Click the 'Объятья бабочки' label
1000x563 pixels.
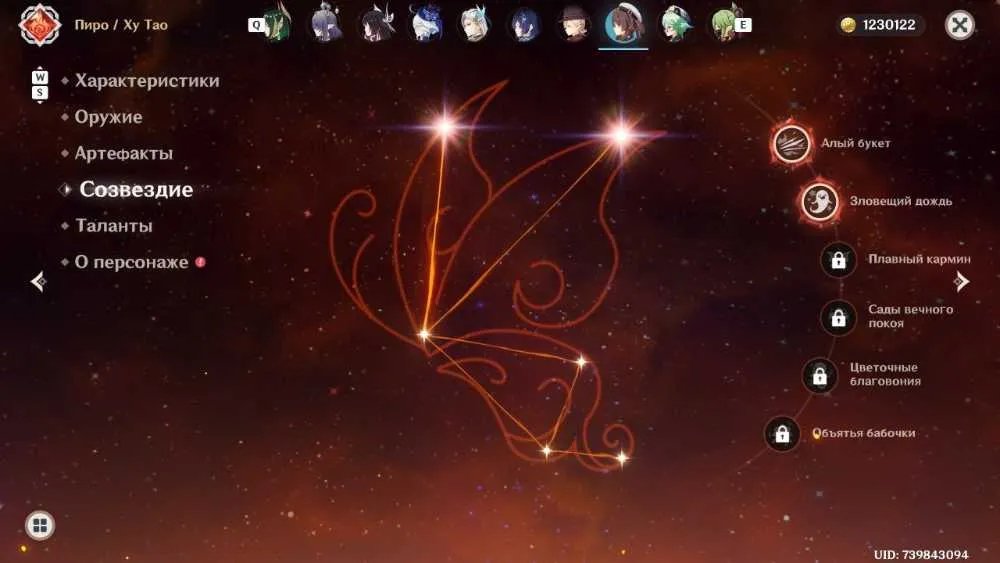click(864, 434)
